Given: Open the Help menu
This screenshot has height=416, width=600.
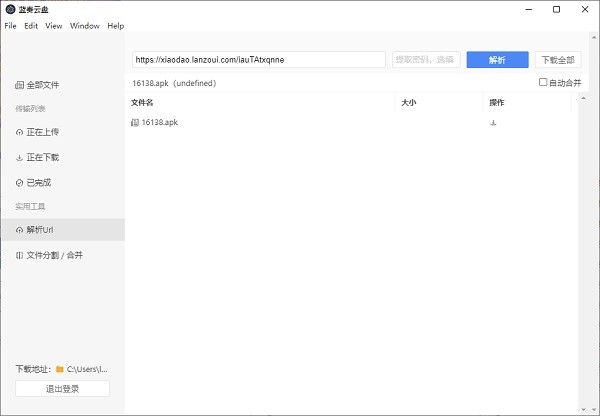Looking at the screenshot, I should (115, 26).
